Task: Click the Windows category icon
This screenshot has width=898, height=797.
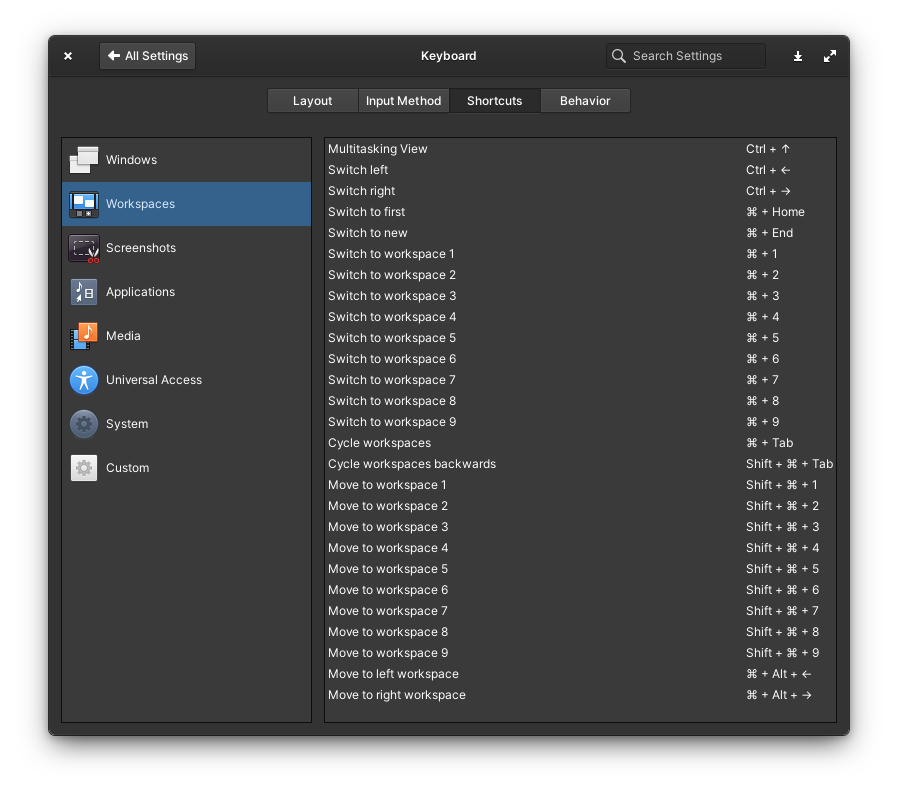Action: click(84, 160)
